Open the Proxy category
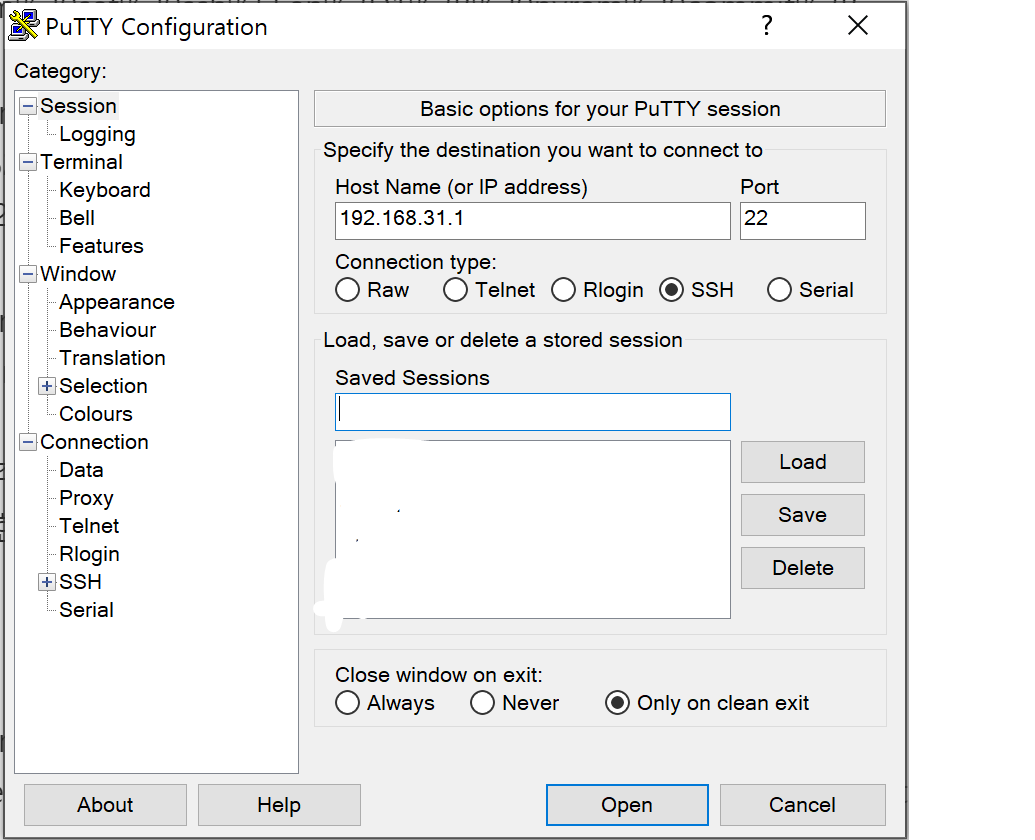Screen dimensions: 1035x840 click(86, 498)
